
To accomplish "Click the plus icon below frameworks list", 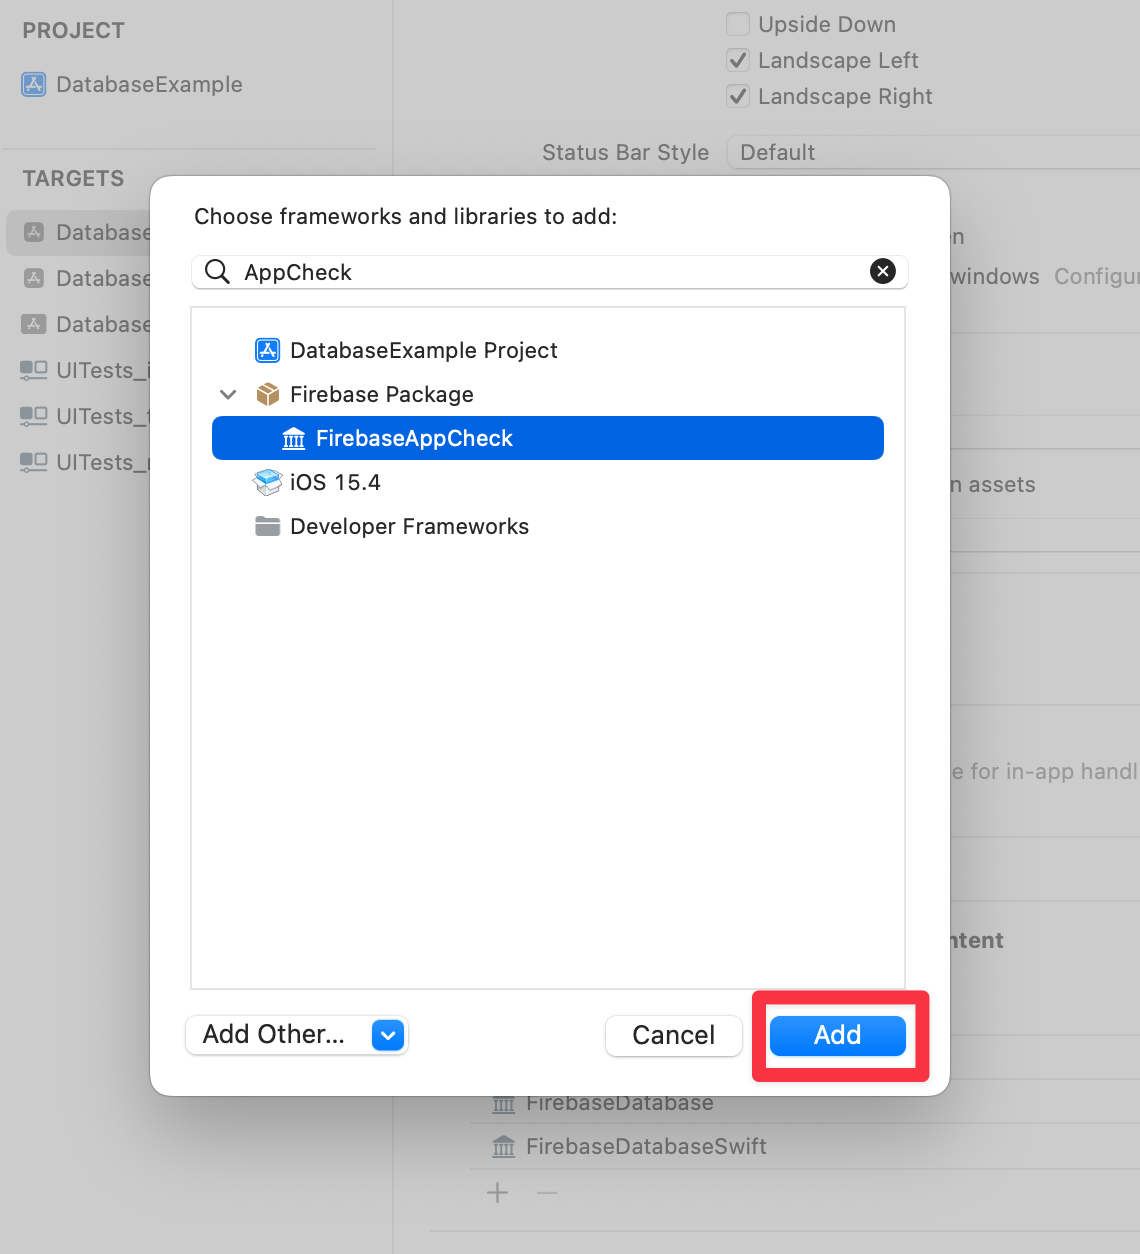I will pos(497,1192).
